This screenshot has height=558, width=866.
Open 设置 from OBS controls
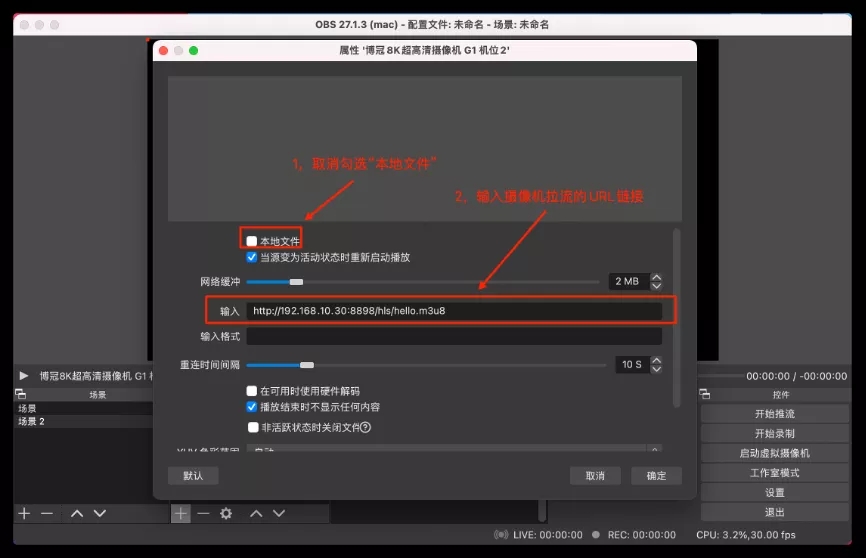(x=775, y=493)
